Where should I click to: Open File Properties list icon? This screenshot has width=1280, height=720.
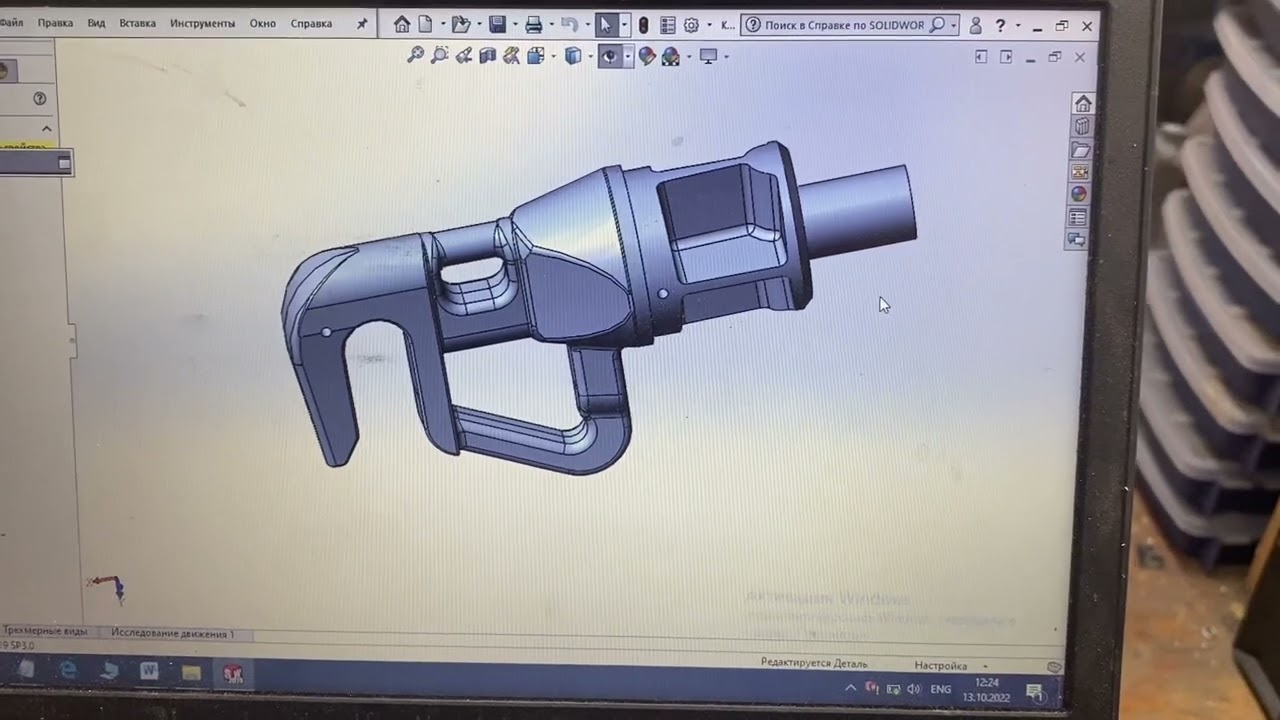click(x=668, y=24)
